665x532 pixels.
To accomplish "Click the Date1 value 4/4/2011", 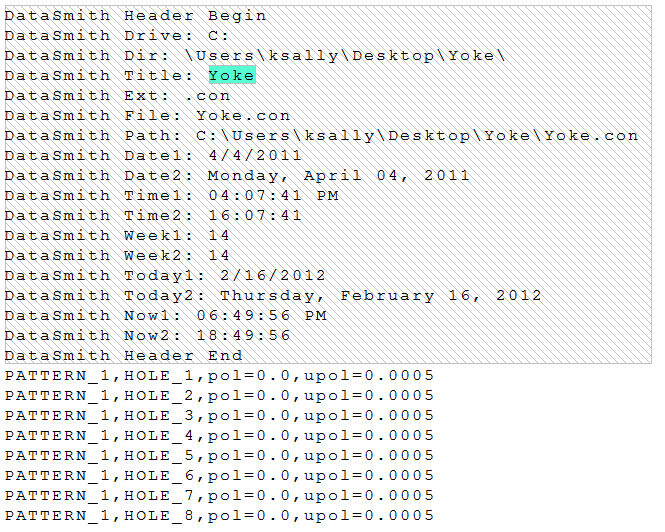I will pyautogui.click(x=255, y=155).
